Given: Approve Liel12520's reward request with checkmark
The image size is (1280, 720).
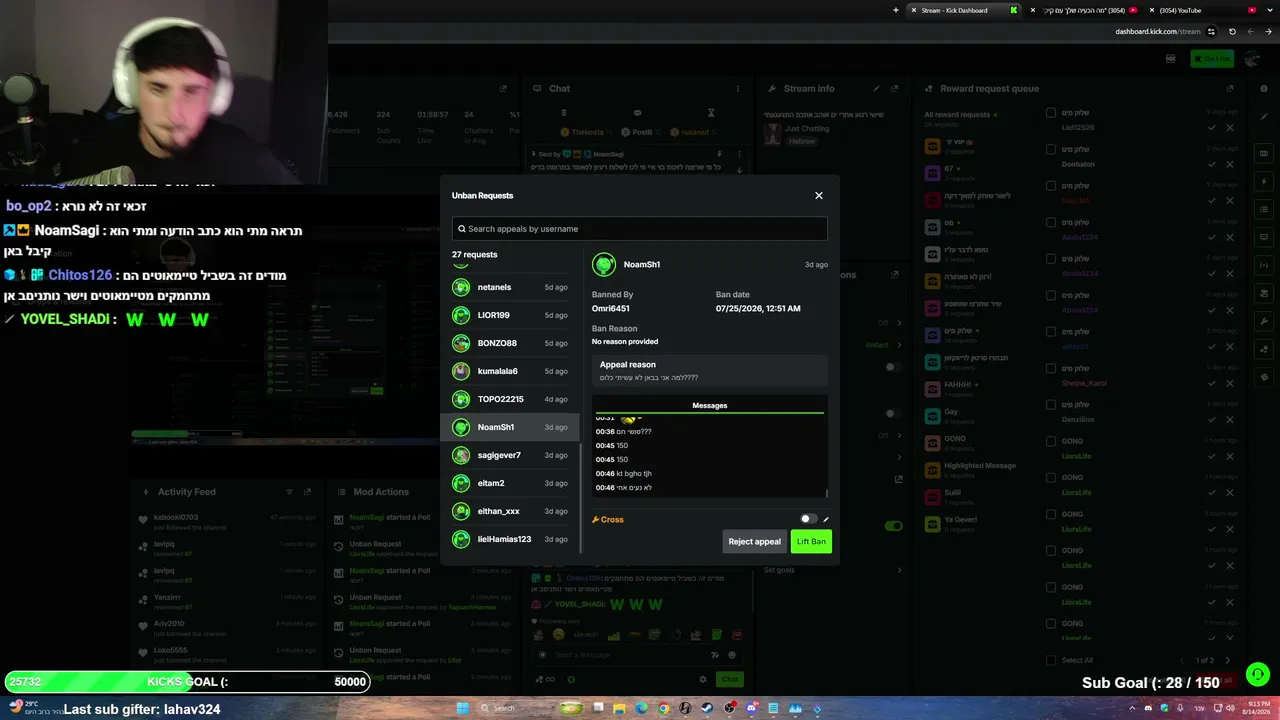Looking at the screenshot, I should [1212, 128].
